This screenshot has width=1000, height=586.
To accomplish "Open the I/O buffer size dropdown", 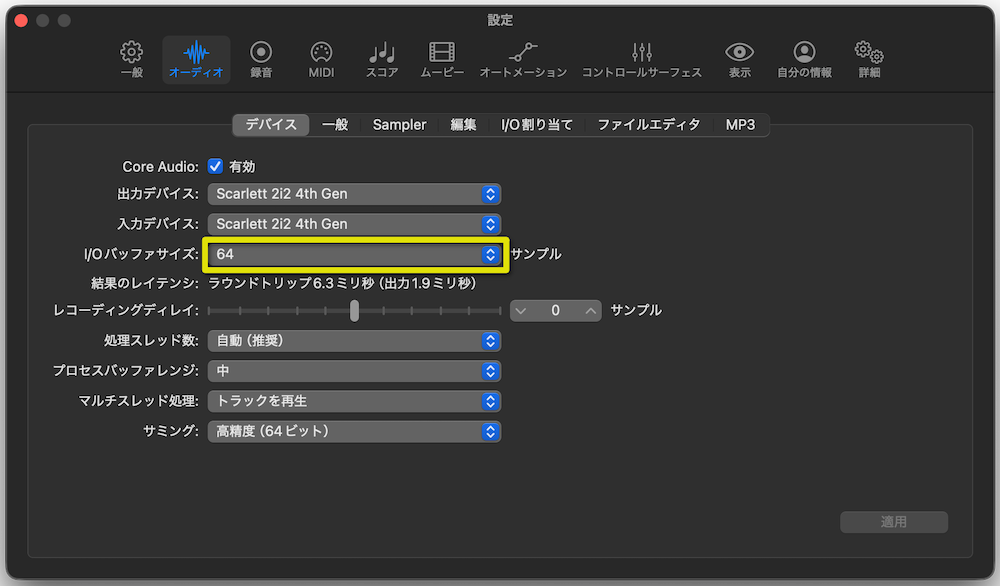I will (354, 254).
